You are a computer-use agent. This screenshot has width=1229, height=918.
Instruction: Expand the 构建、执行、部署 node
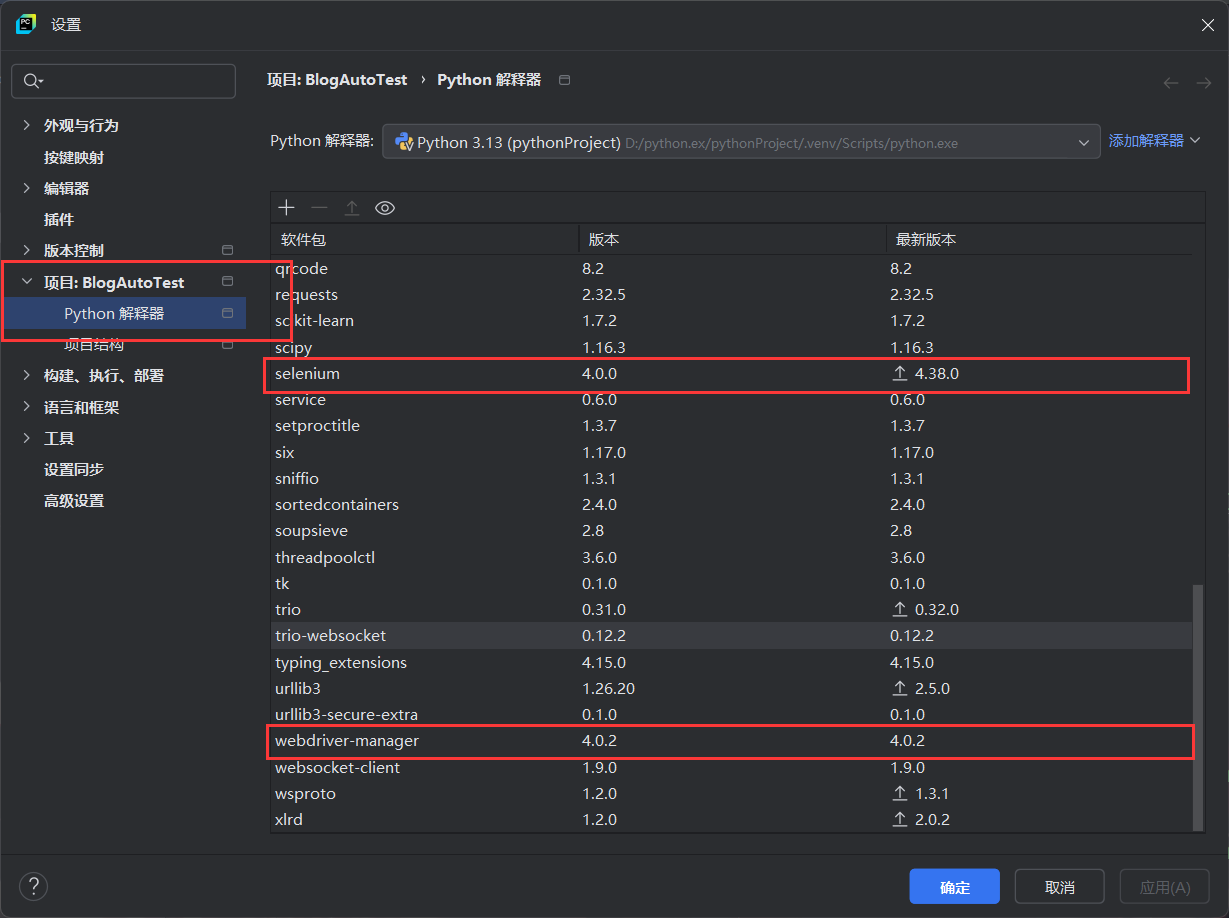pyautogui.click(x=26, y=376)
